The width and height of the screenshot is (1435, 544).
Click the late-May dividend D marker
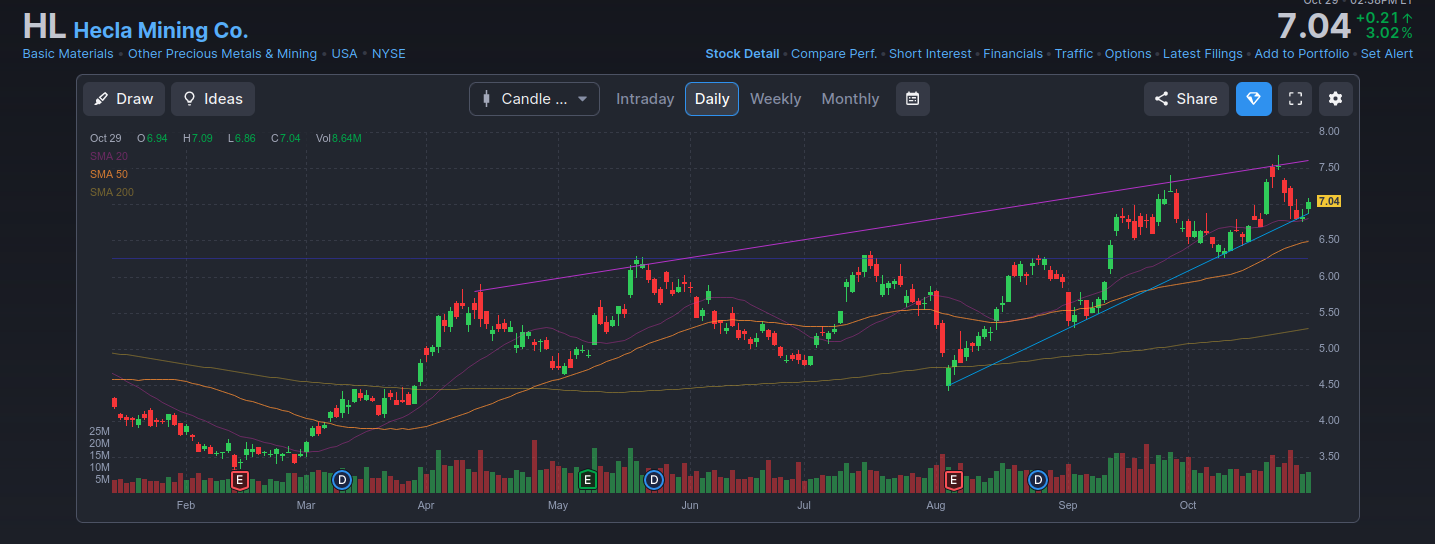pyautogui.click(x=654, y=480)
